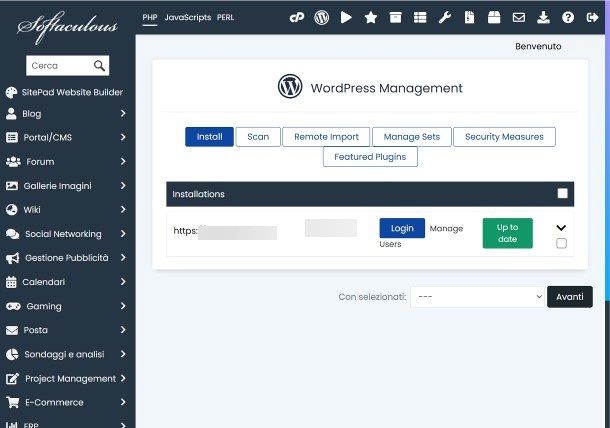
Task: Expand the Blog category arrow
Action: tap(123, 113)
